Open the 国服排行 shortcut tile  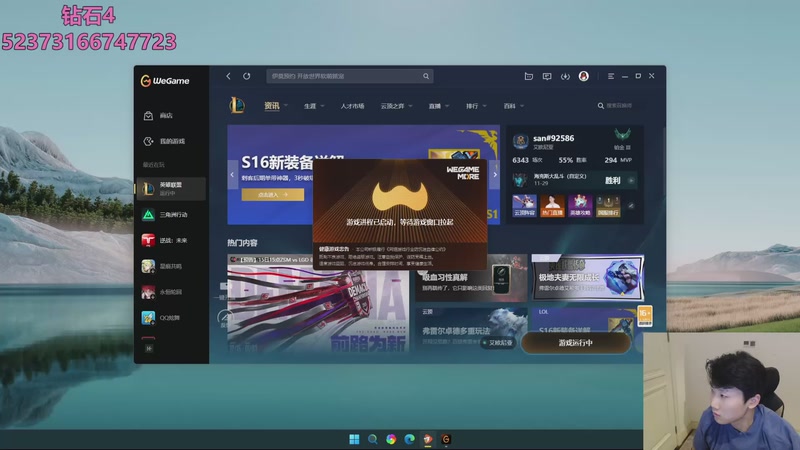(608, 206)
